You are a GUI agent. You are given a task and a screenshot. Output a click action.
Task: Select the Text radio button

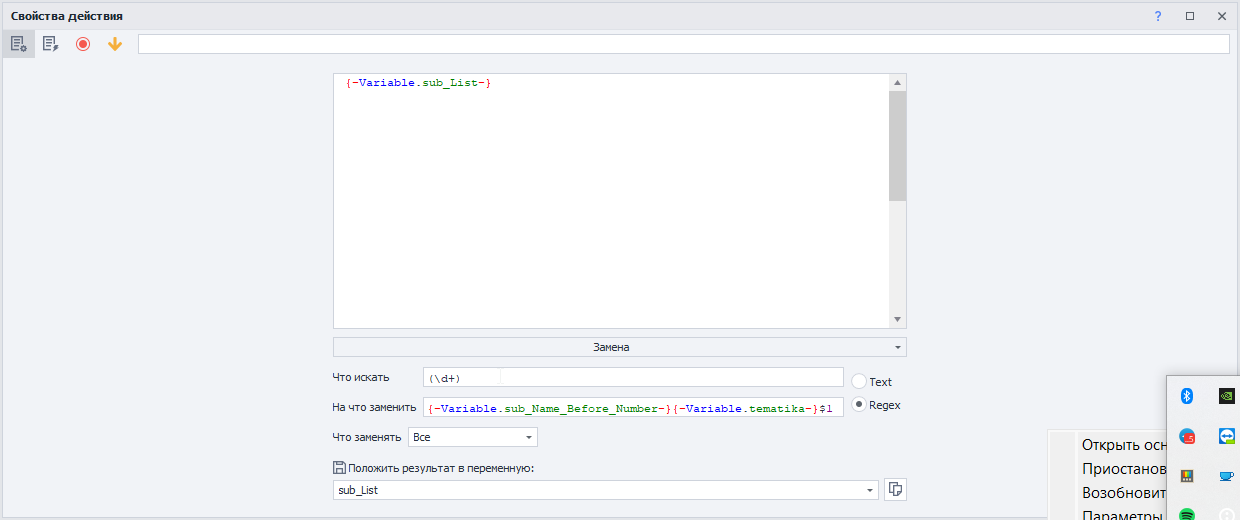pos(859,381)
